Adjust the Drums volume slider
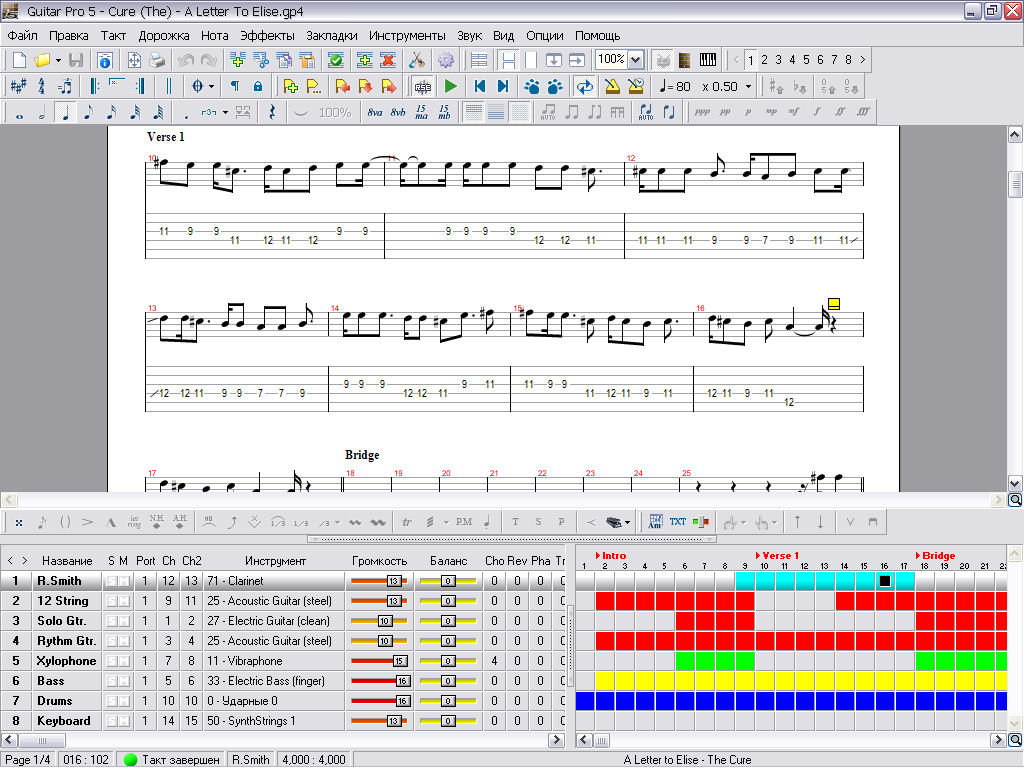This screenshot has height=768, width=1024. [379, 701]
